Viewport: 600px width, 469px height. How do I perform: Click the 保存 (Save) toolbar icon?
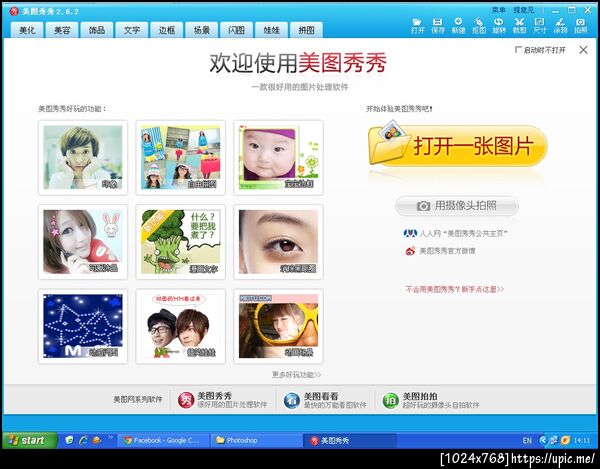tap(438, 26)
